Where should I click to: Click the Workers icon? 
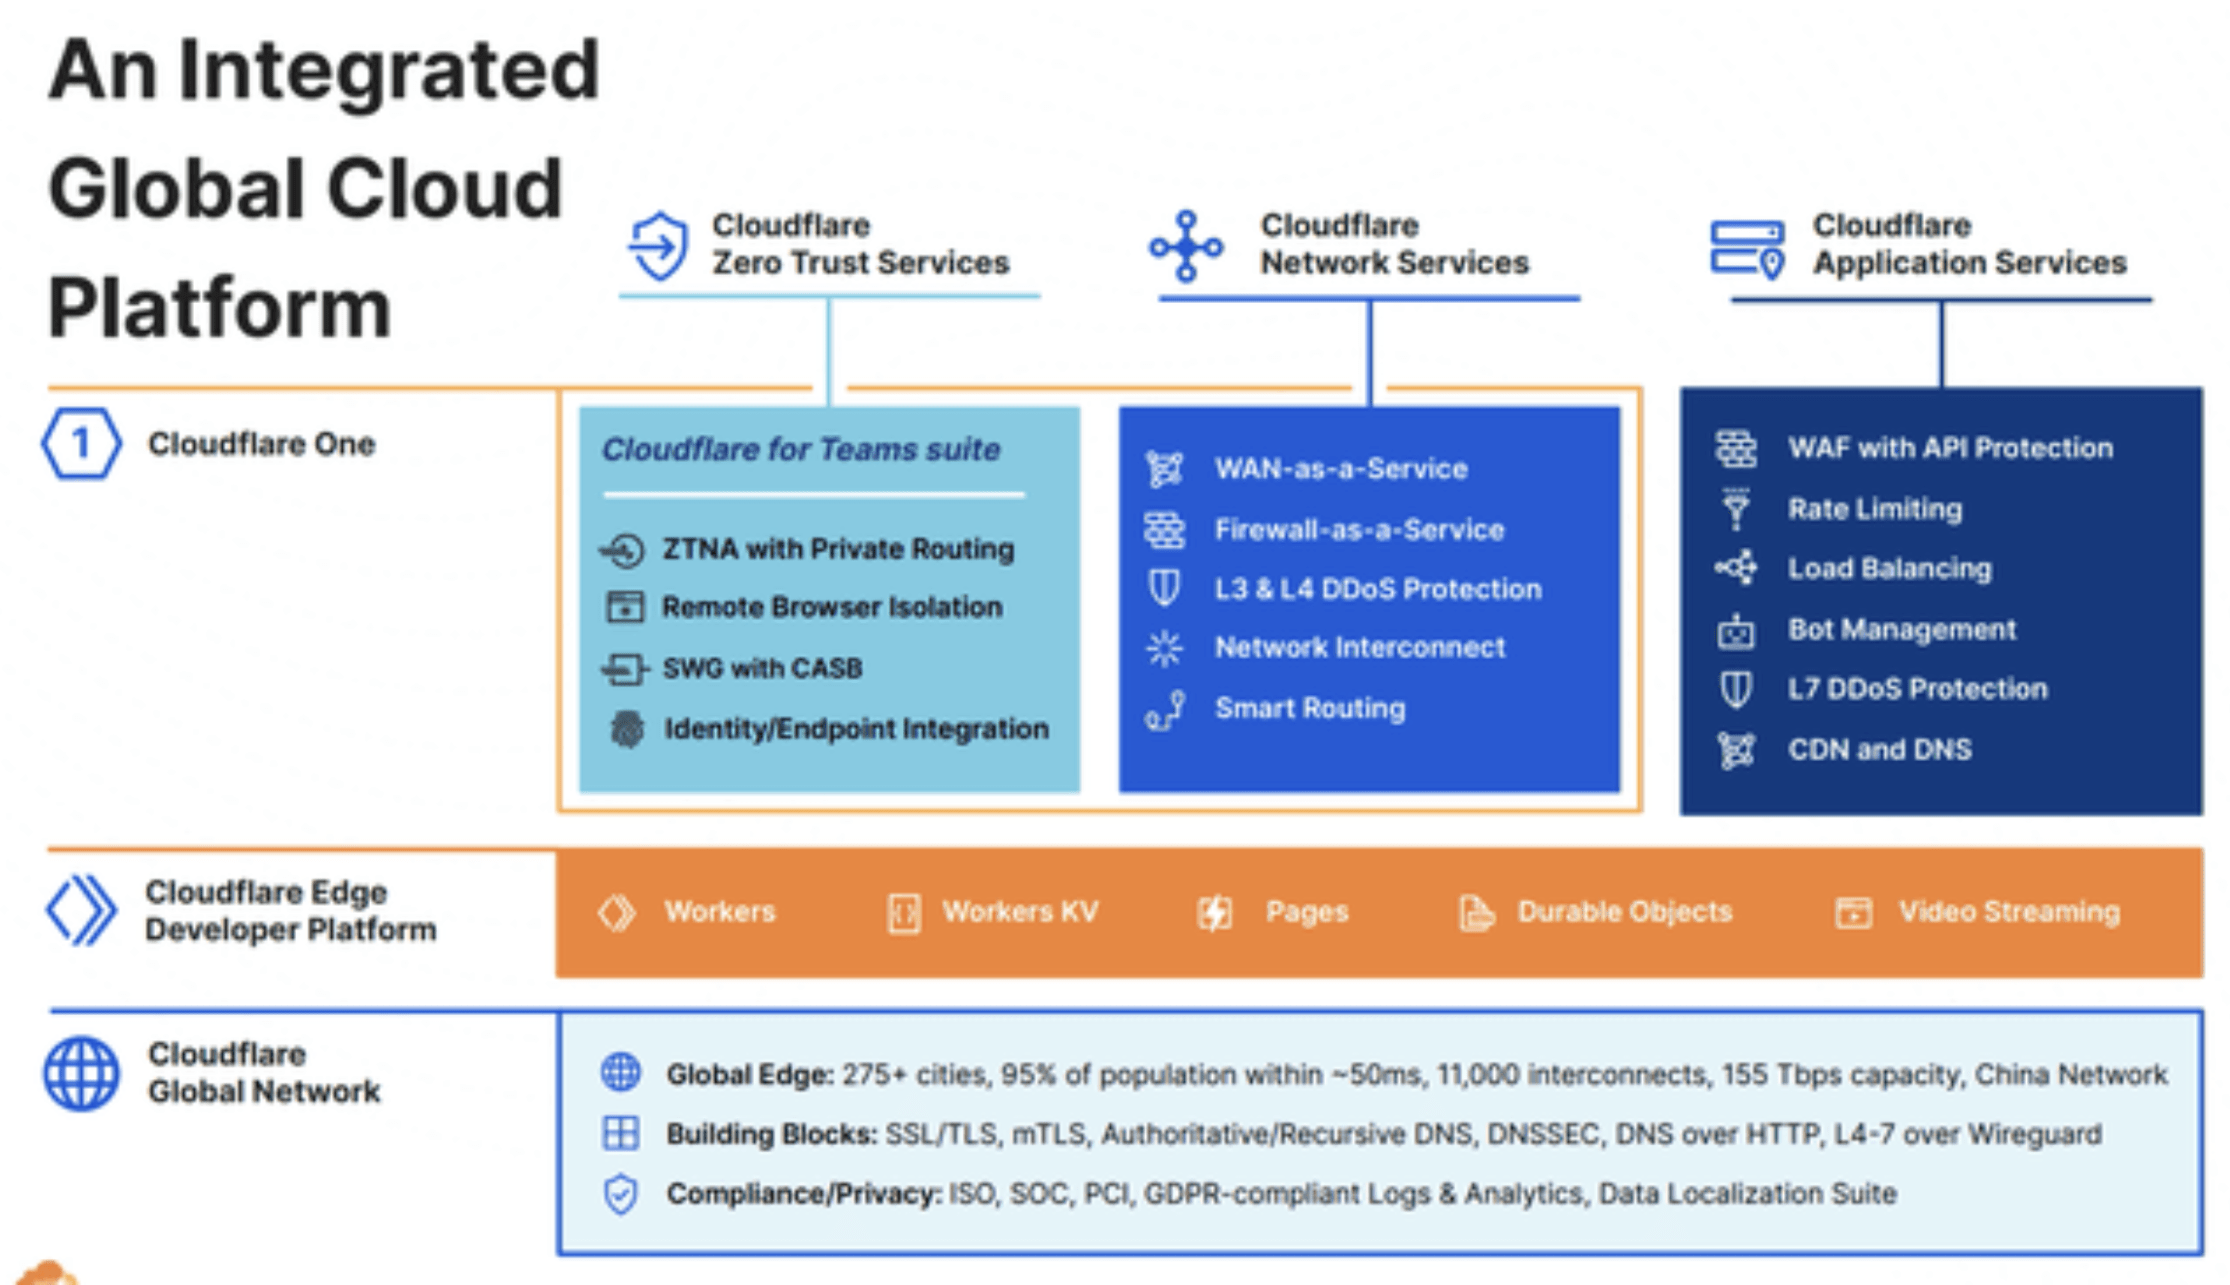point(616,912)
